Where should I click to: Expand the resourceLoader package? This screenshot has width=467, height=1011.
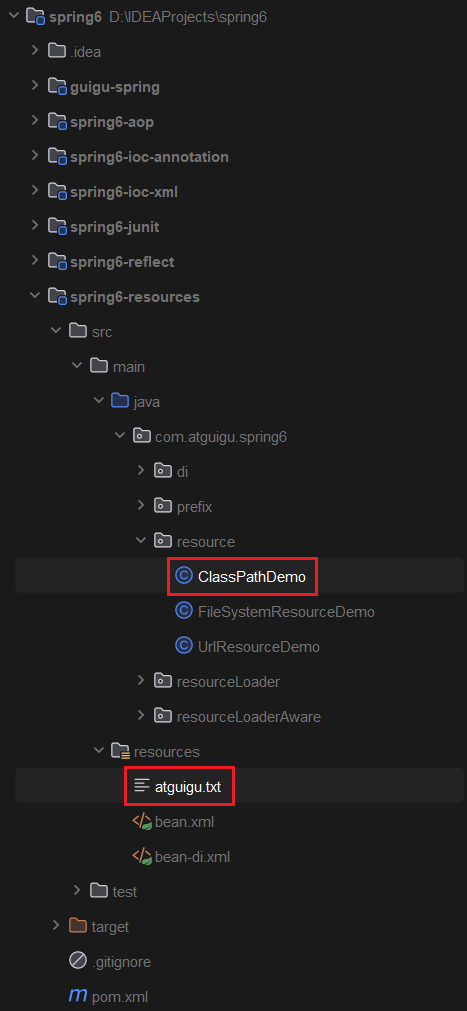pyautogui.click(x=141, y=681)
